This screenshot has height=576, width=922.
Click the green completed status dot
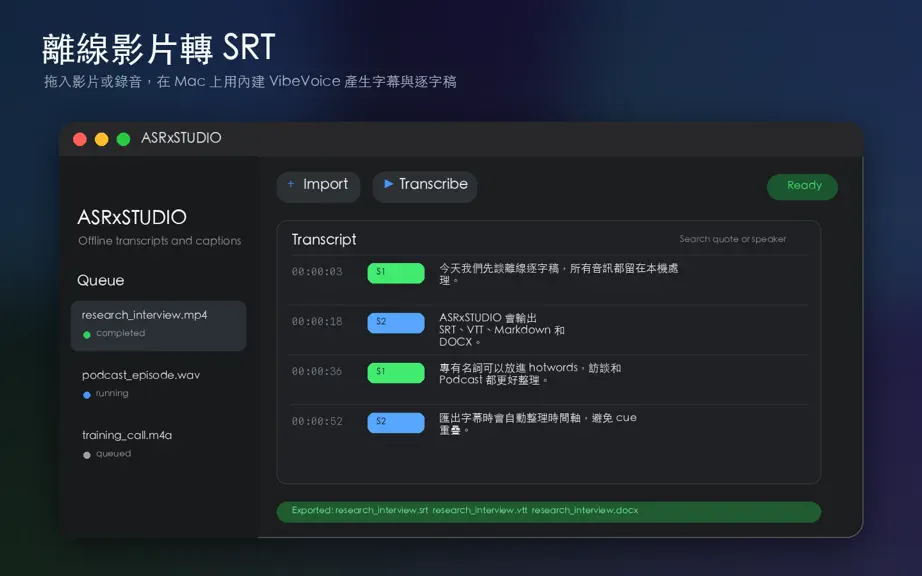87,334
